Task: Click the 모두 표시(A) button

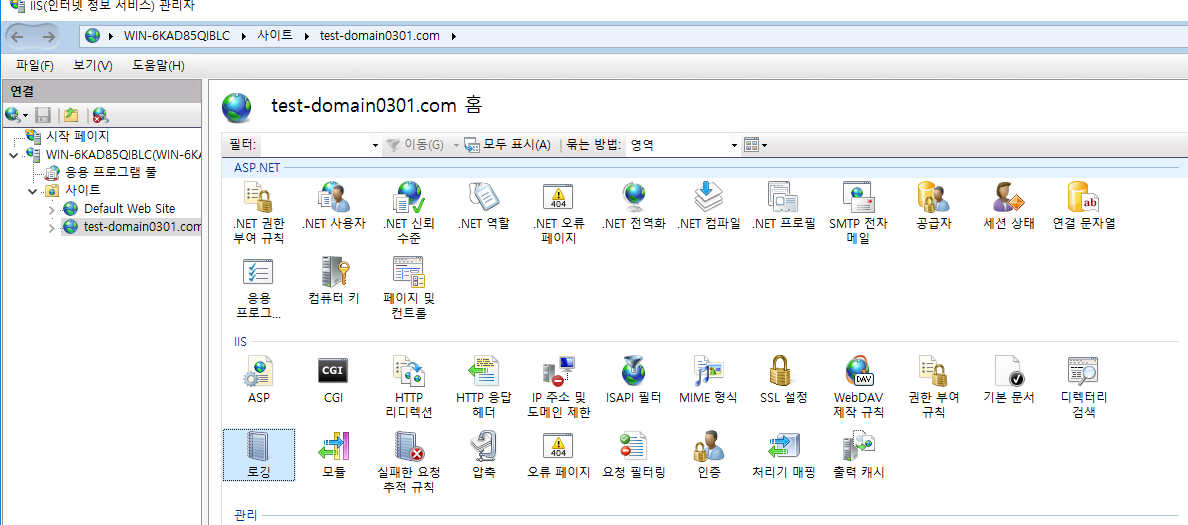Action: [x=508, y=145]
